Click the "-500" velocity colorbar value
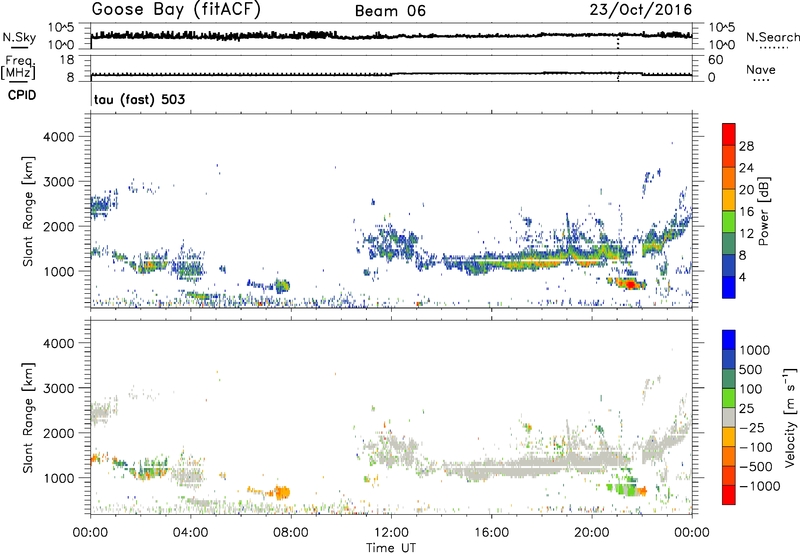Image resolution: width=800 pixels, height=554 pixels. pyautogui.click(x=756, y=466)
